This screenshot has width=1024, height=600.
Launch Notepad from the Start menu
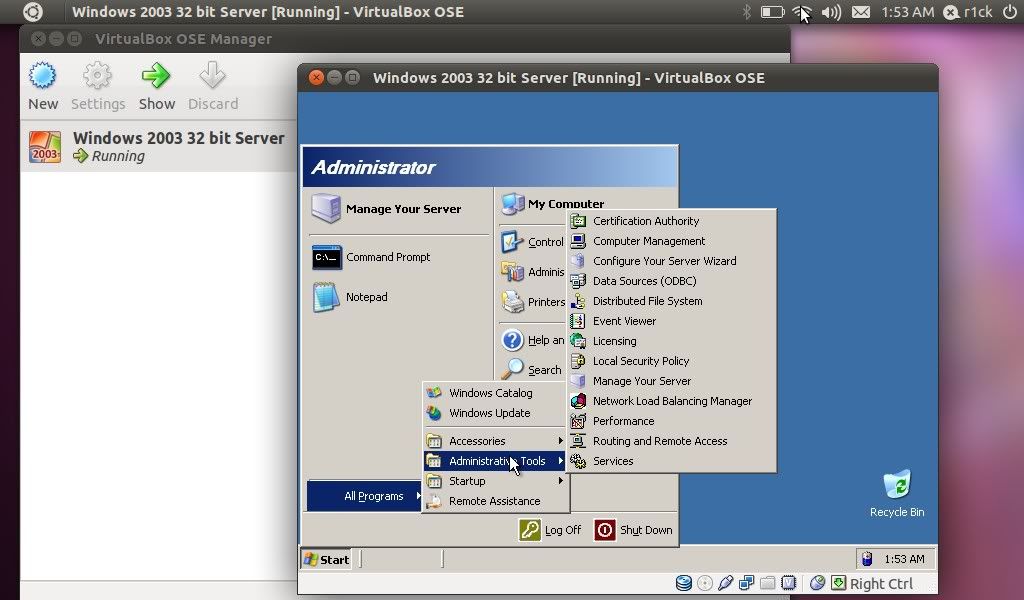point(365,297)
